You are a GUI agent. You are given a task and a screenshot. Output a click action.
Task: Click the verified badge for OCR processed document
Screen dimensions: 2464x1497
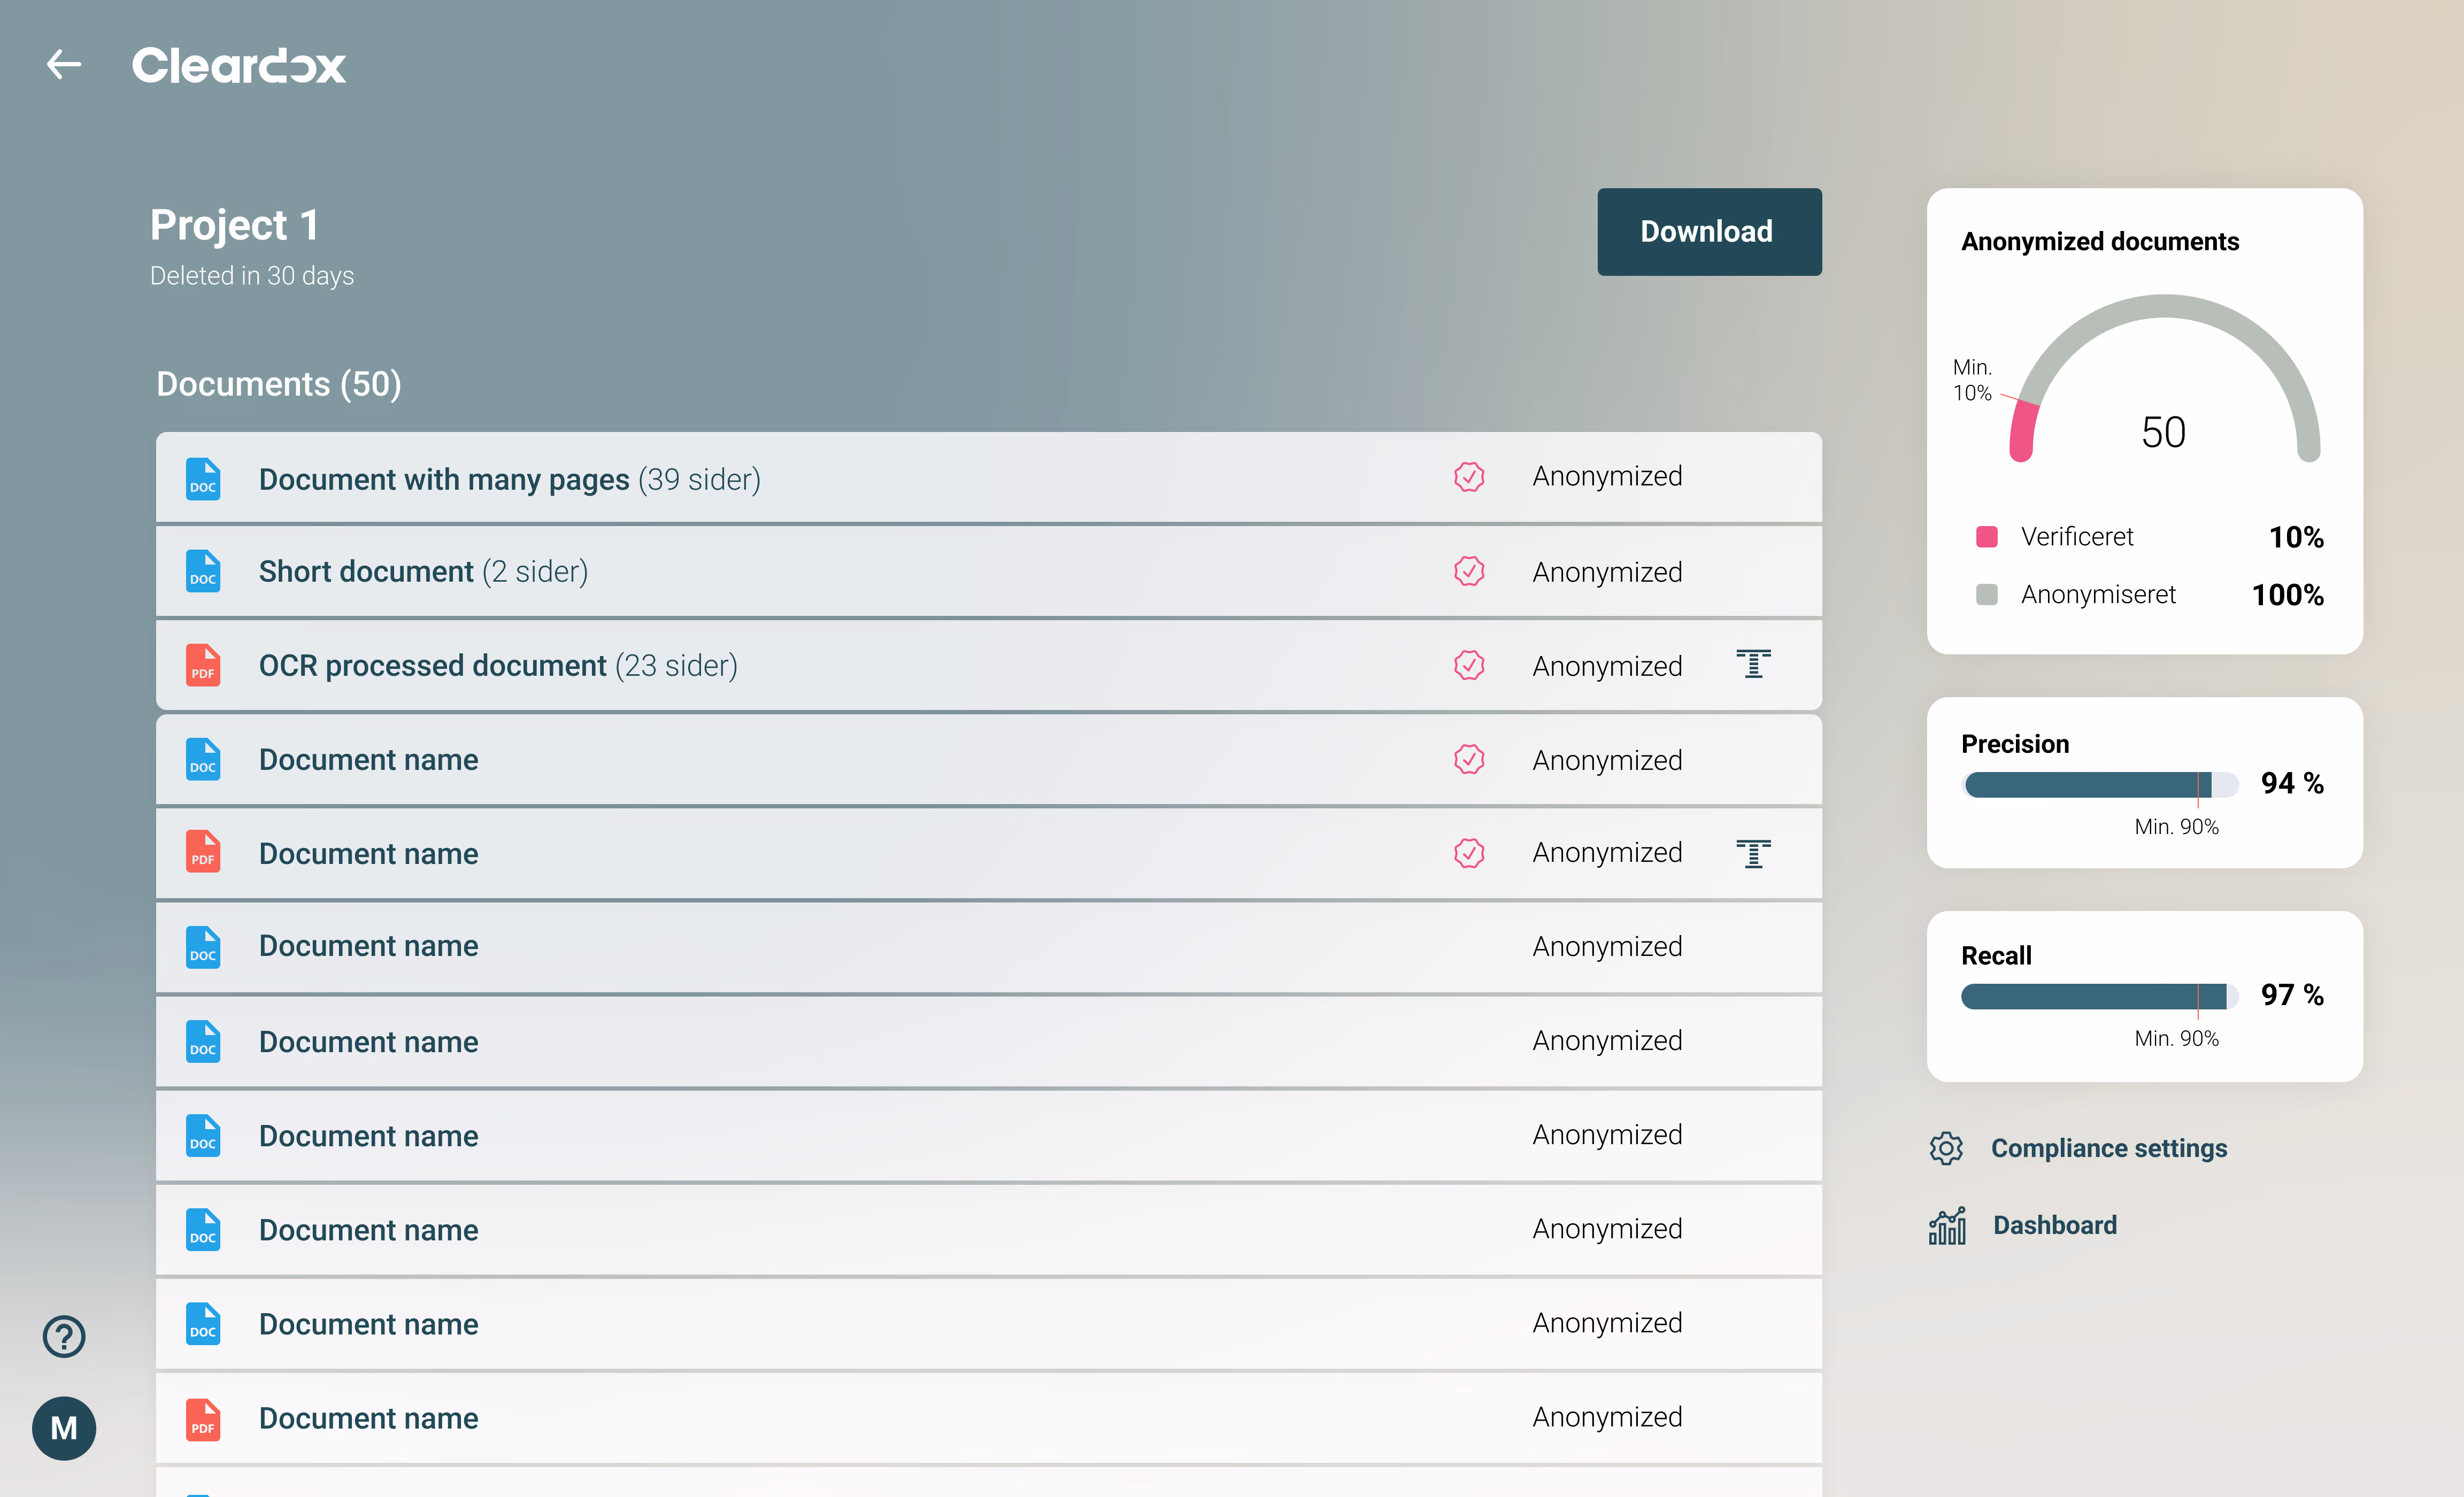click(x=1469, y=665)
